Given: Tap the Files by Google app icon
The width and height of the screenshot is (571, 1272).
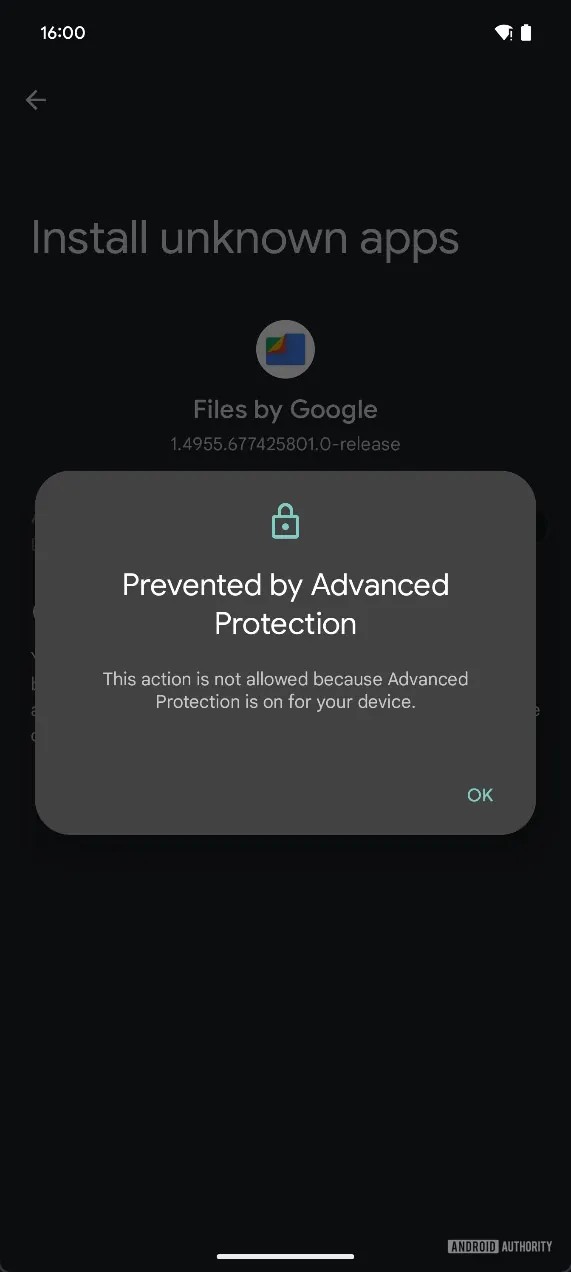Looking at the screenshot, I should coord(285,350).
